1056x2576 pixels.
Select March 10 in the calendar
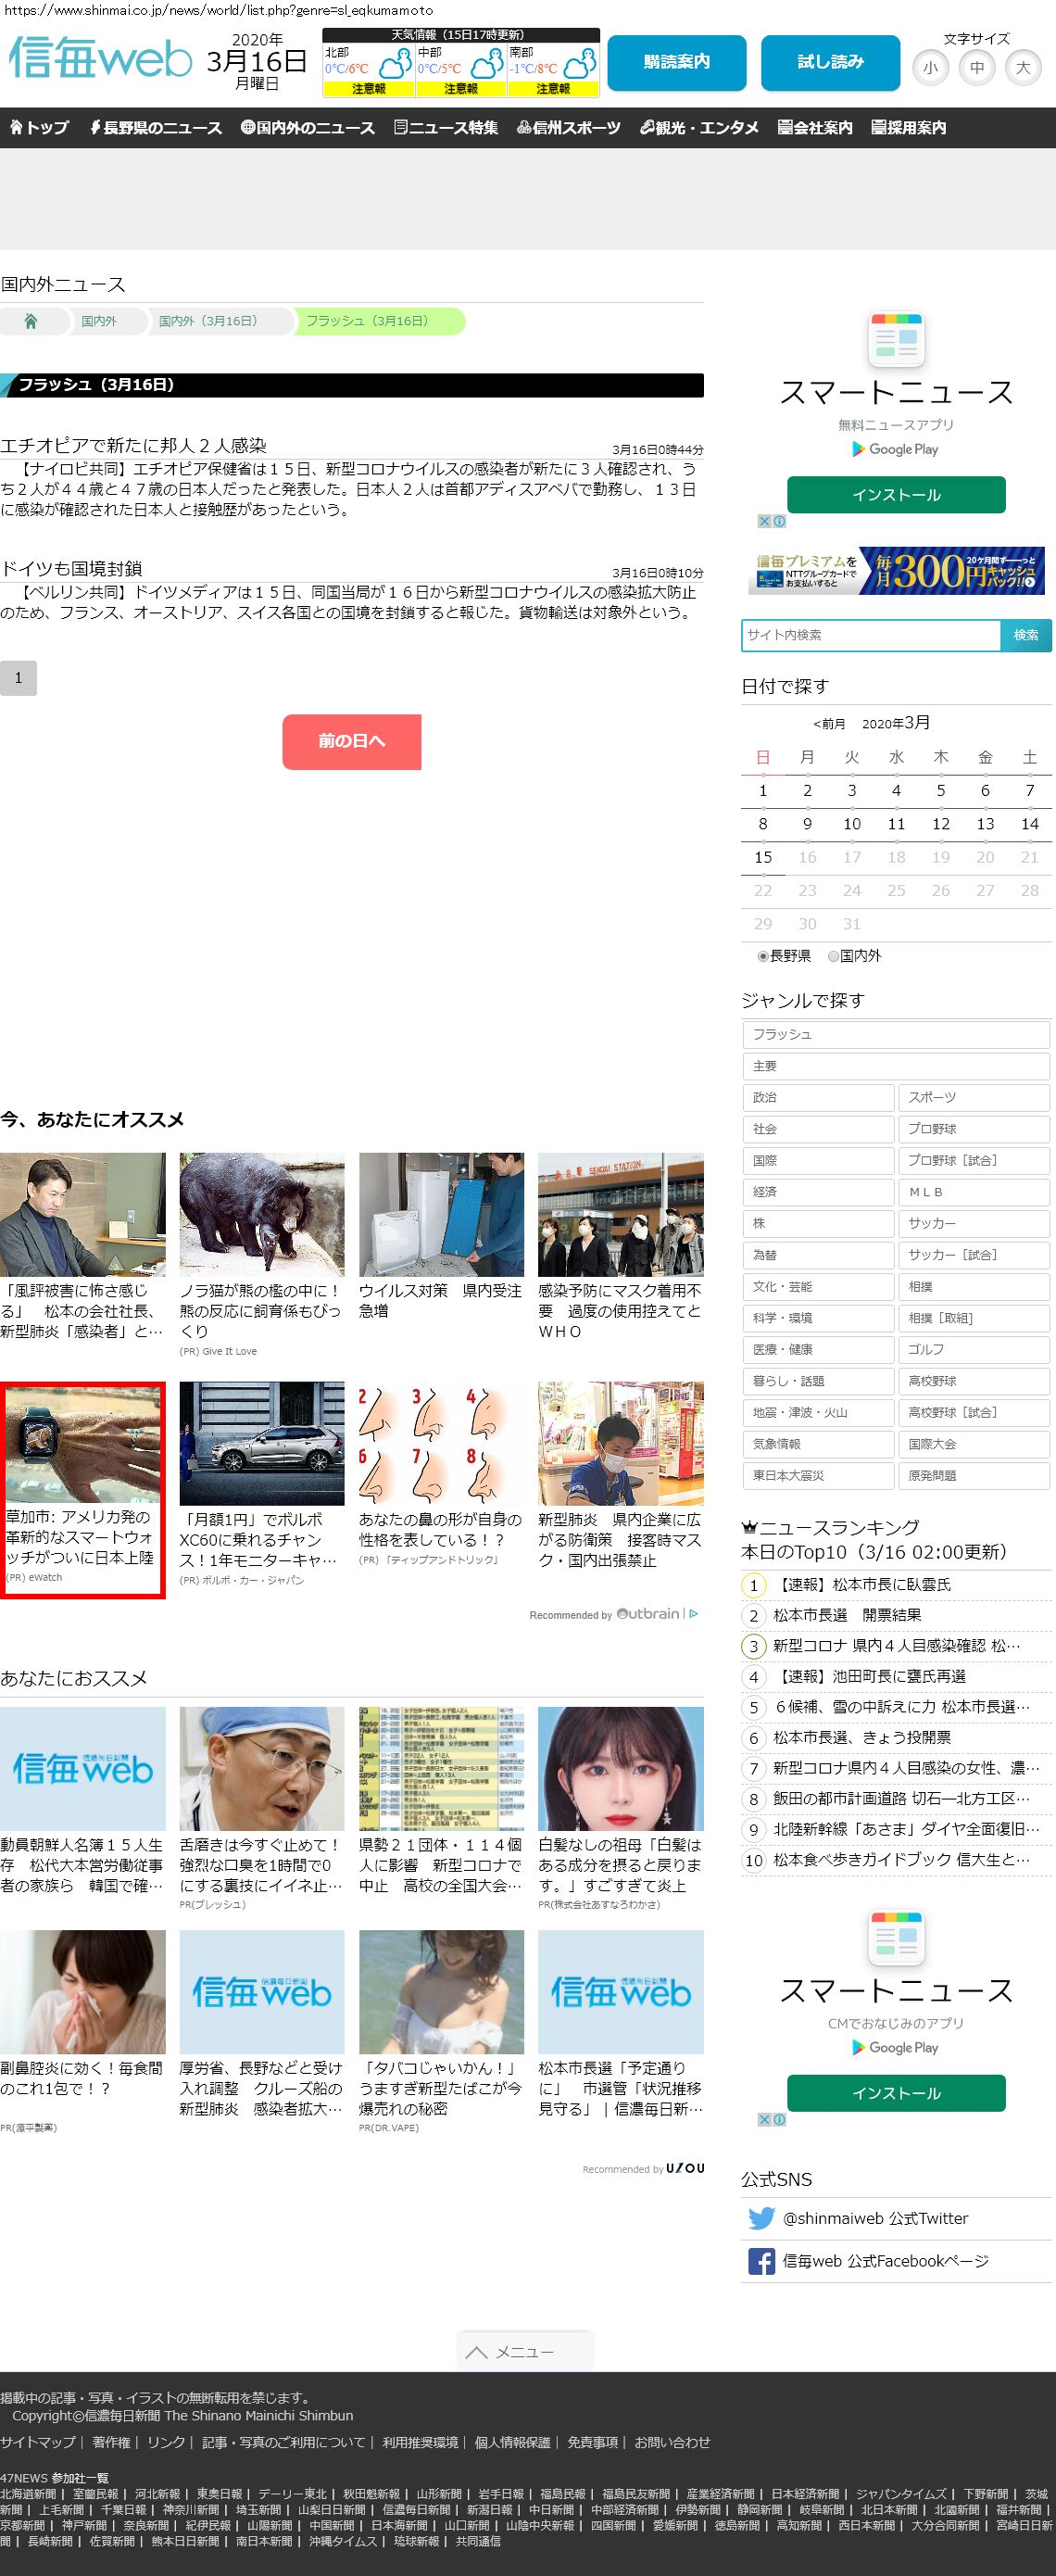coord(851,824)
